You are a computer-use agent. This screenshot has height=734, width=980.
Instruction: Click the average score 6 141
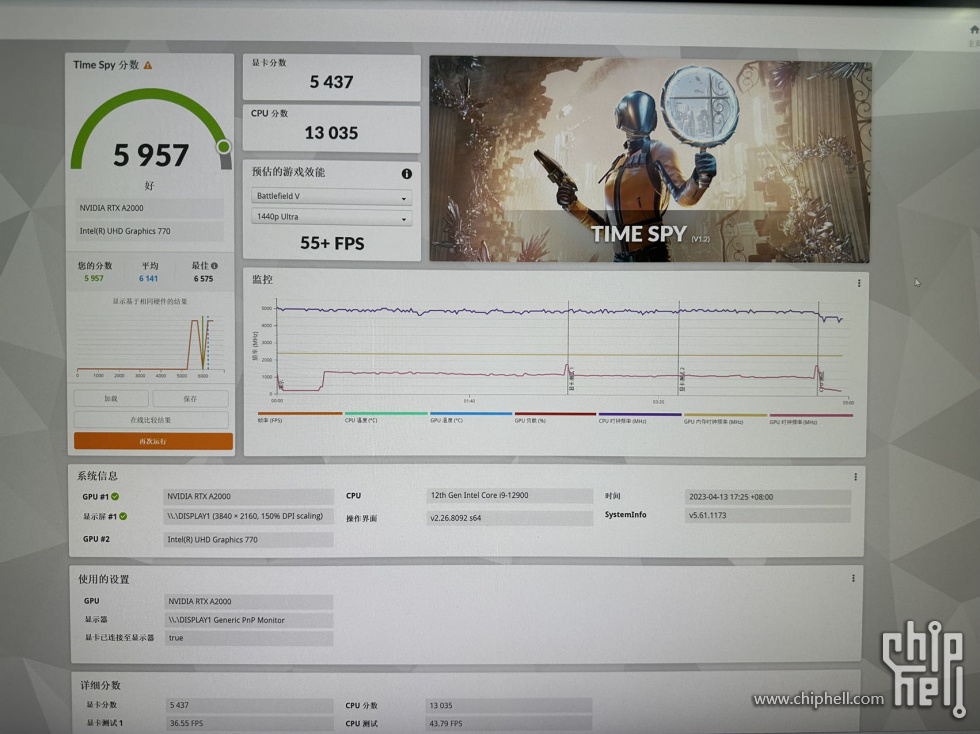coord(149,279)
